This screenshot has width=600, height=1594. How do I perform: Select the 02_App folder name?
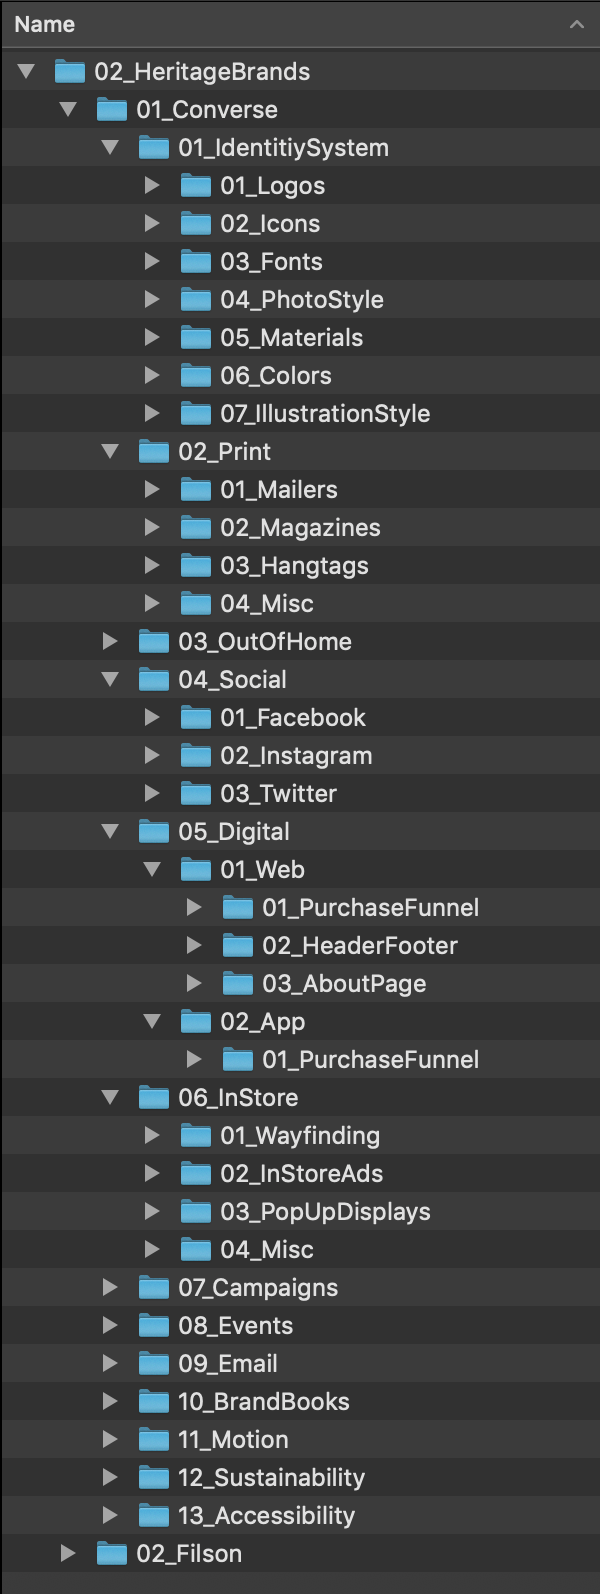click(262, 1021)
